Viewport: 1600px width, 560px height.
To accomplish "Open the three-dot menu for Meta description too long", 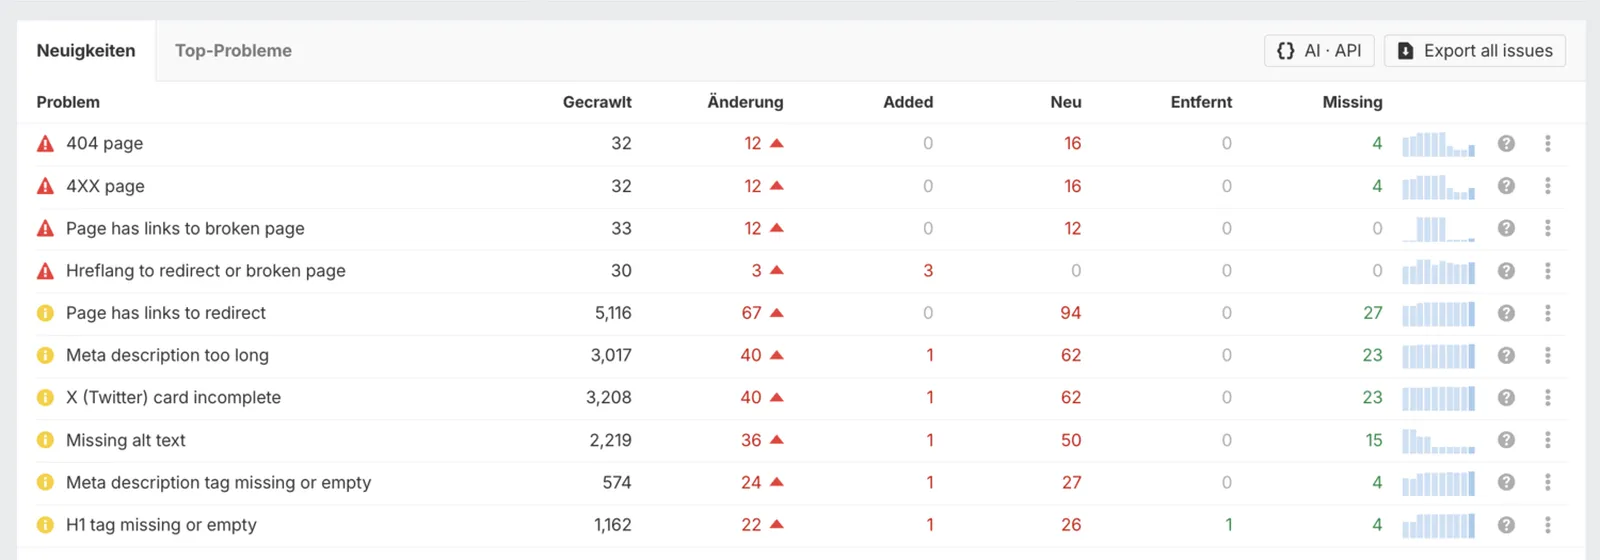I will click(x=1548, y=355).
